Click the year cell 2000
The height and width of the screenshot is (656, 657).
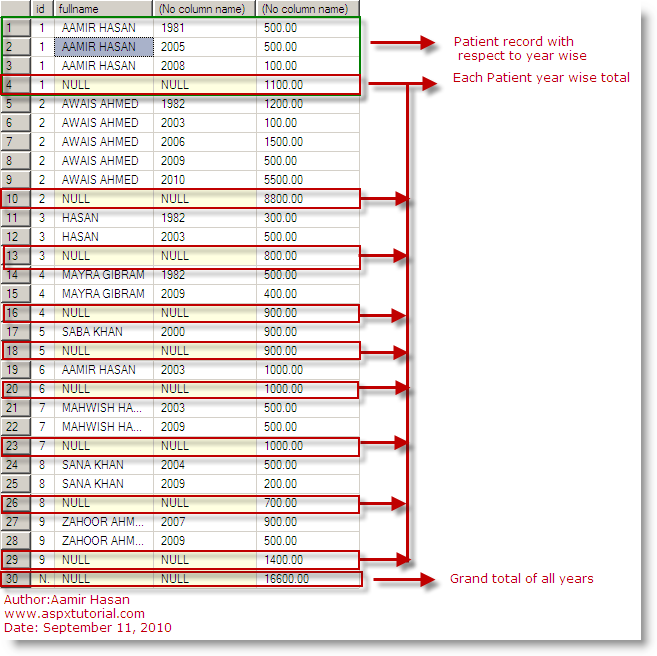[205, 332]
